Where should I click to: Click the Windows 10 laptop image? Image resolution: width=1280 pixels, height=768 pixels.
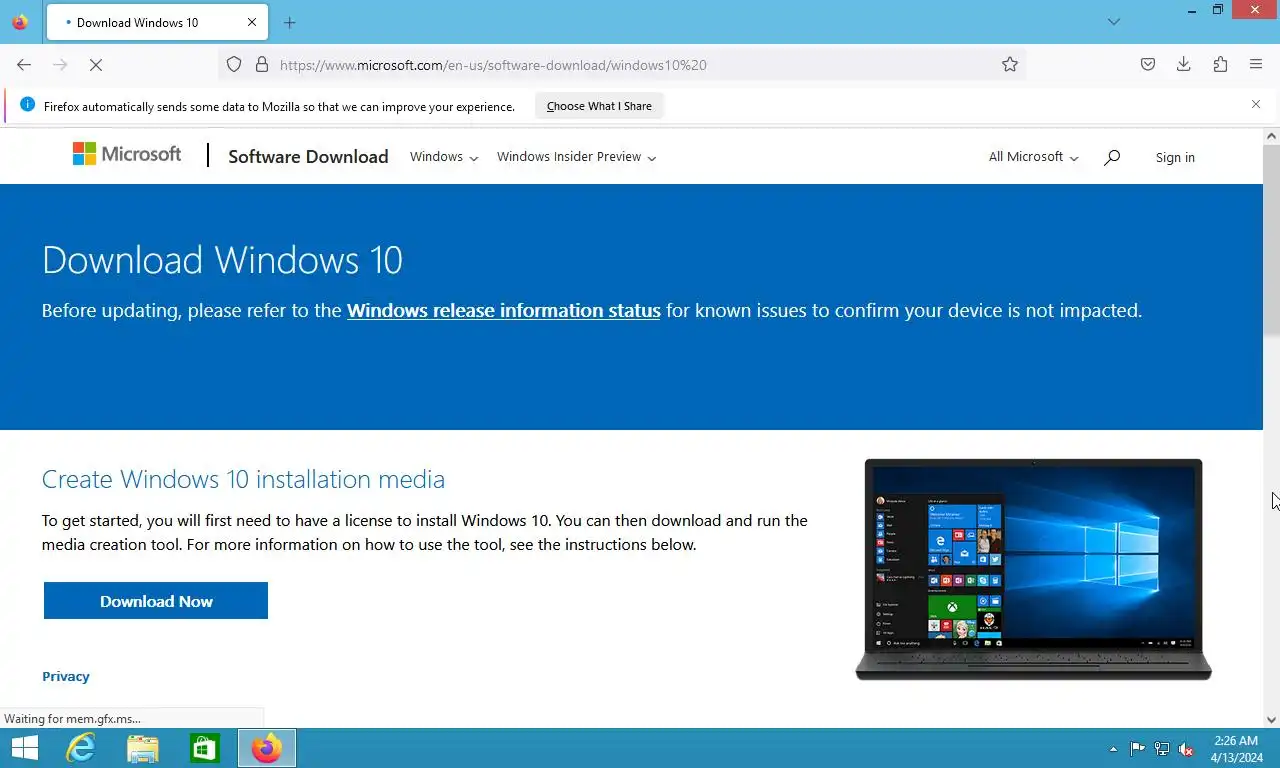click(1033, 569)
